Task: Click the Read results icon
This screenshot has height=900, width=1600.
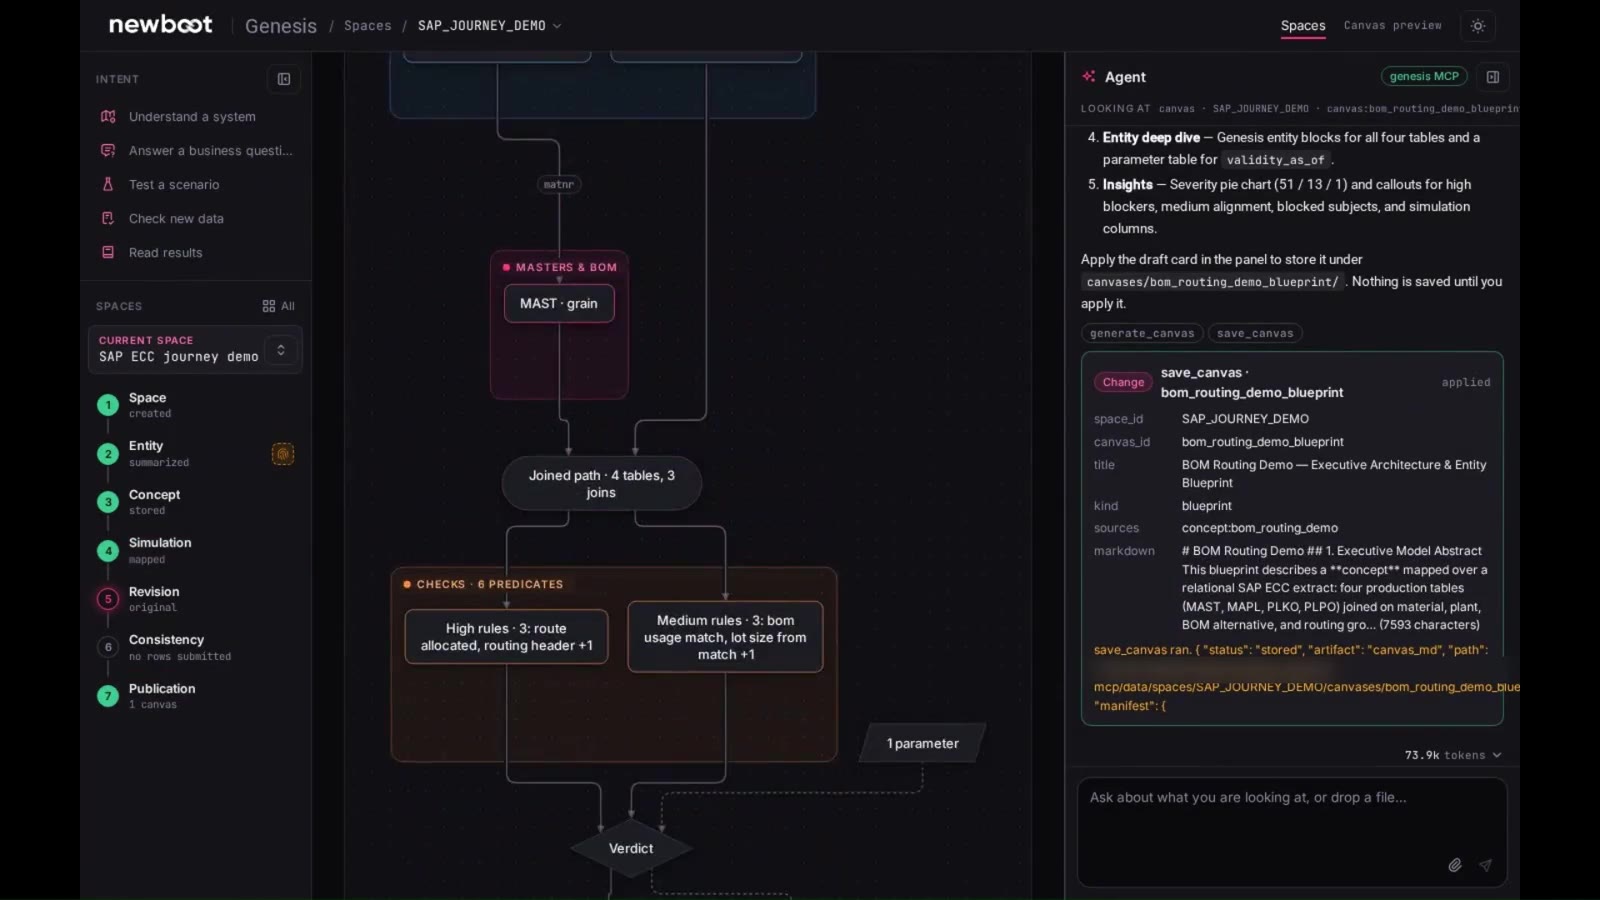Action: coord(108,253)
